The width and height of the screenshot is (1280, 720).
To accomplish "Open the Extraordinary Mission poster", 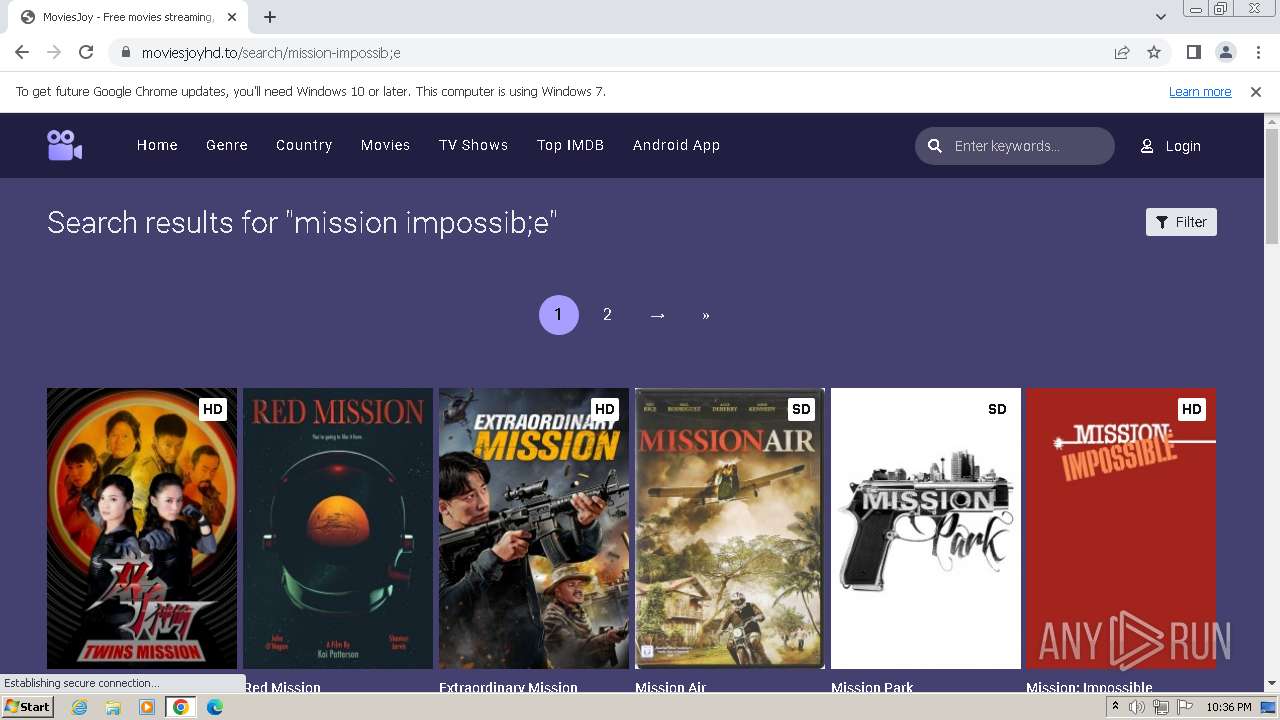I will pos(534,528).
